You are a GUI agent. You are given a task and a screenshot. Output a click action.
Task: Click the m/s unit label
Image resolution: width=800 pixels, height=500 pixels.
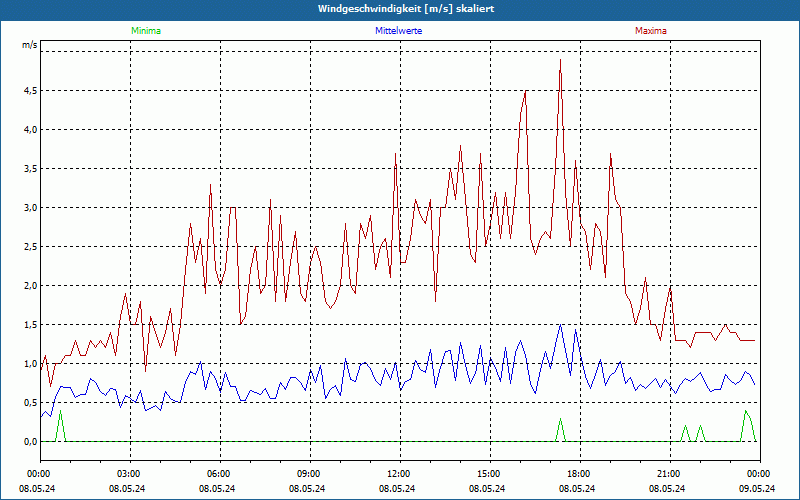coord(30,45)
